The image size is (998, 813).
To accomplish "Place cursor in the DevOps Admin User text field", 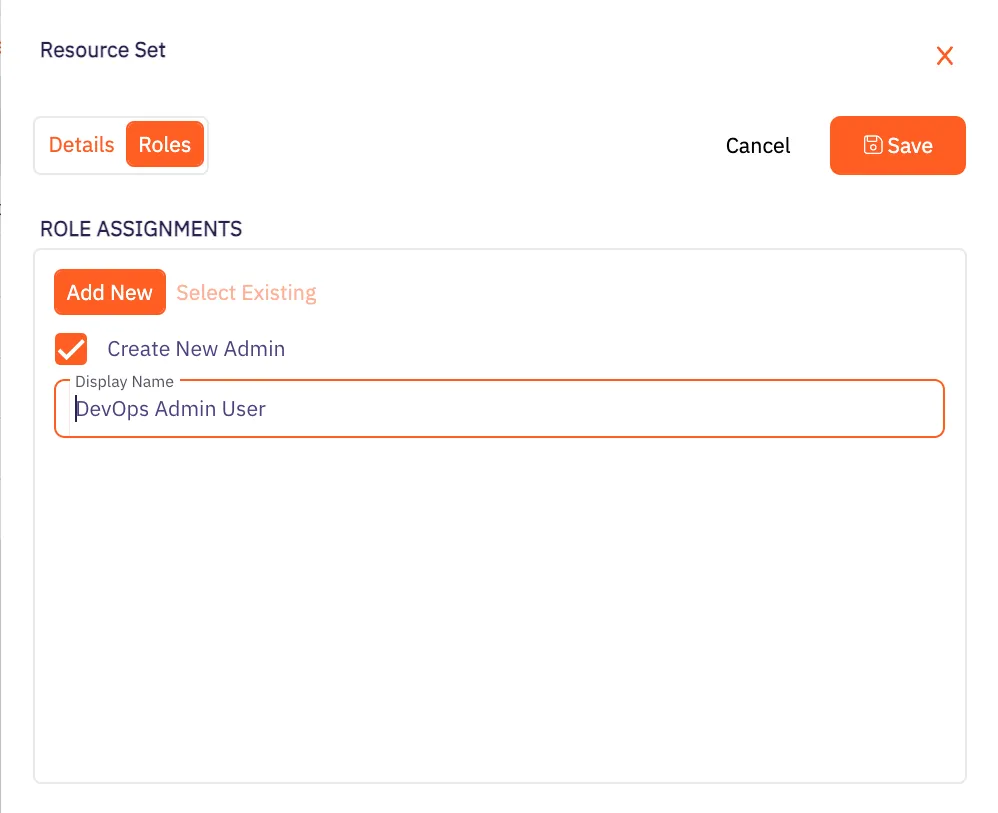I will click(x=400, y=409).
